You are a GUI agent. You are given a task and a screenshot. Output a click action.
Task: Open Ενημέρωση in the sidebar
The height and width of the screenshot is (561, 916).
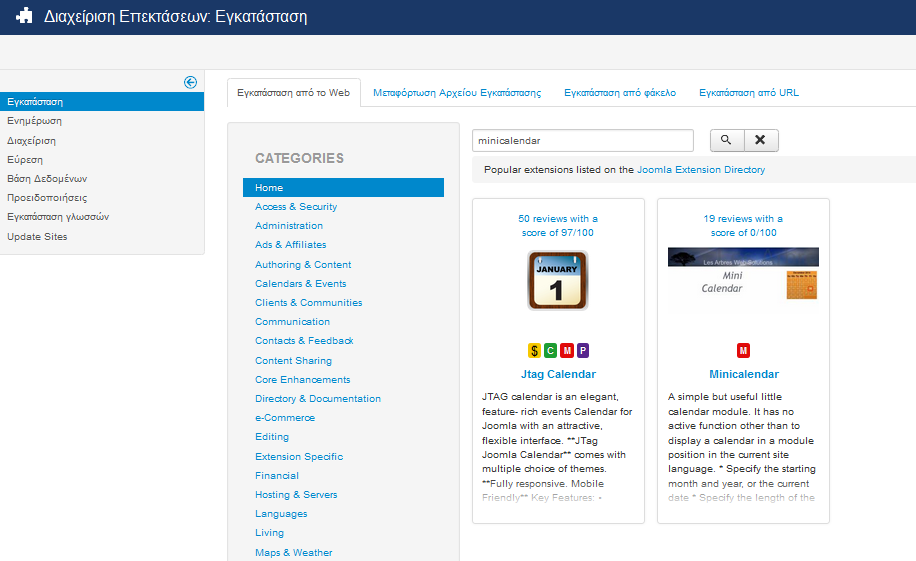point(34,121)
